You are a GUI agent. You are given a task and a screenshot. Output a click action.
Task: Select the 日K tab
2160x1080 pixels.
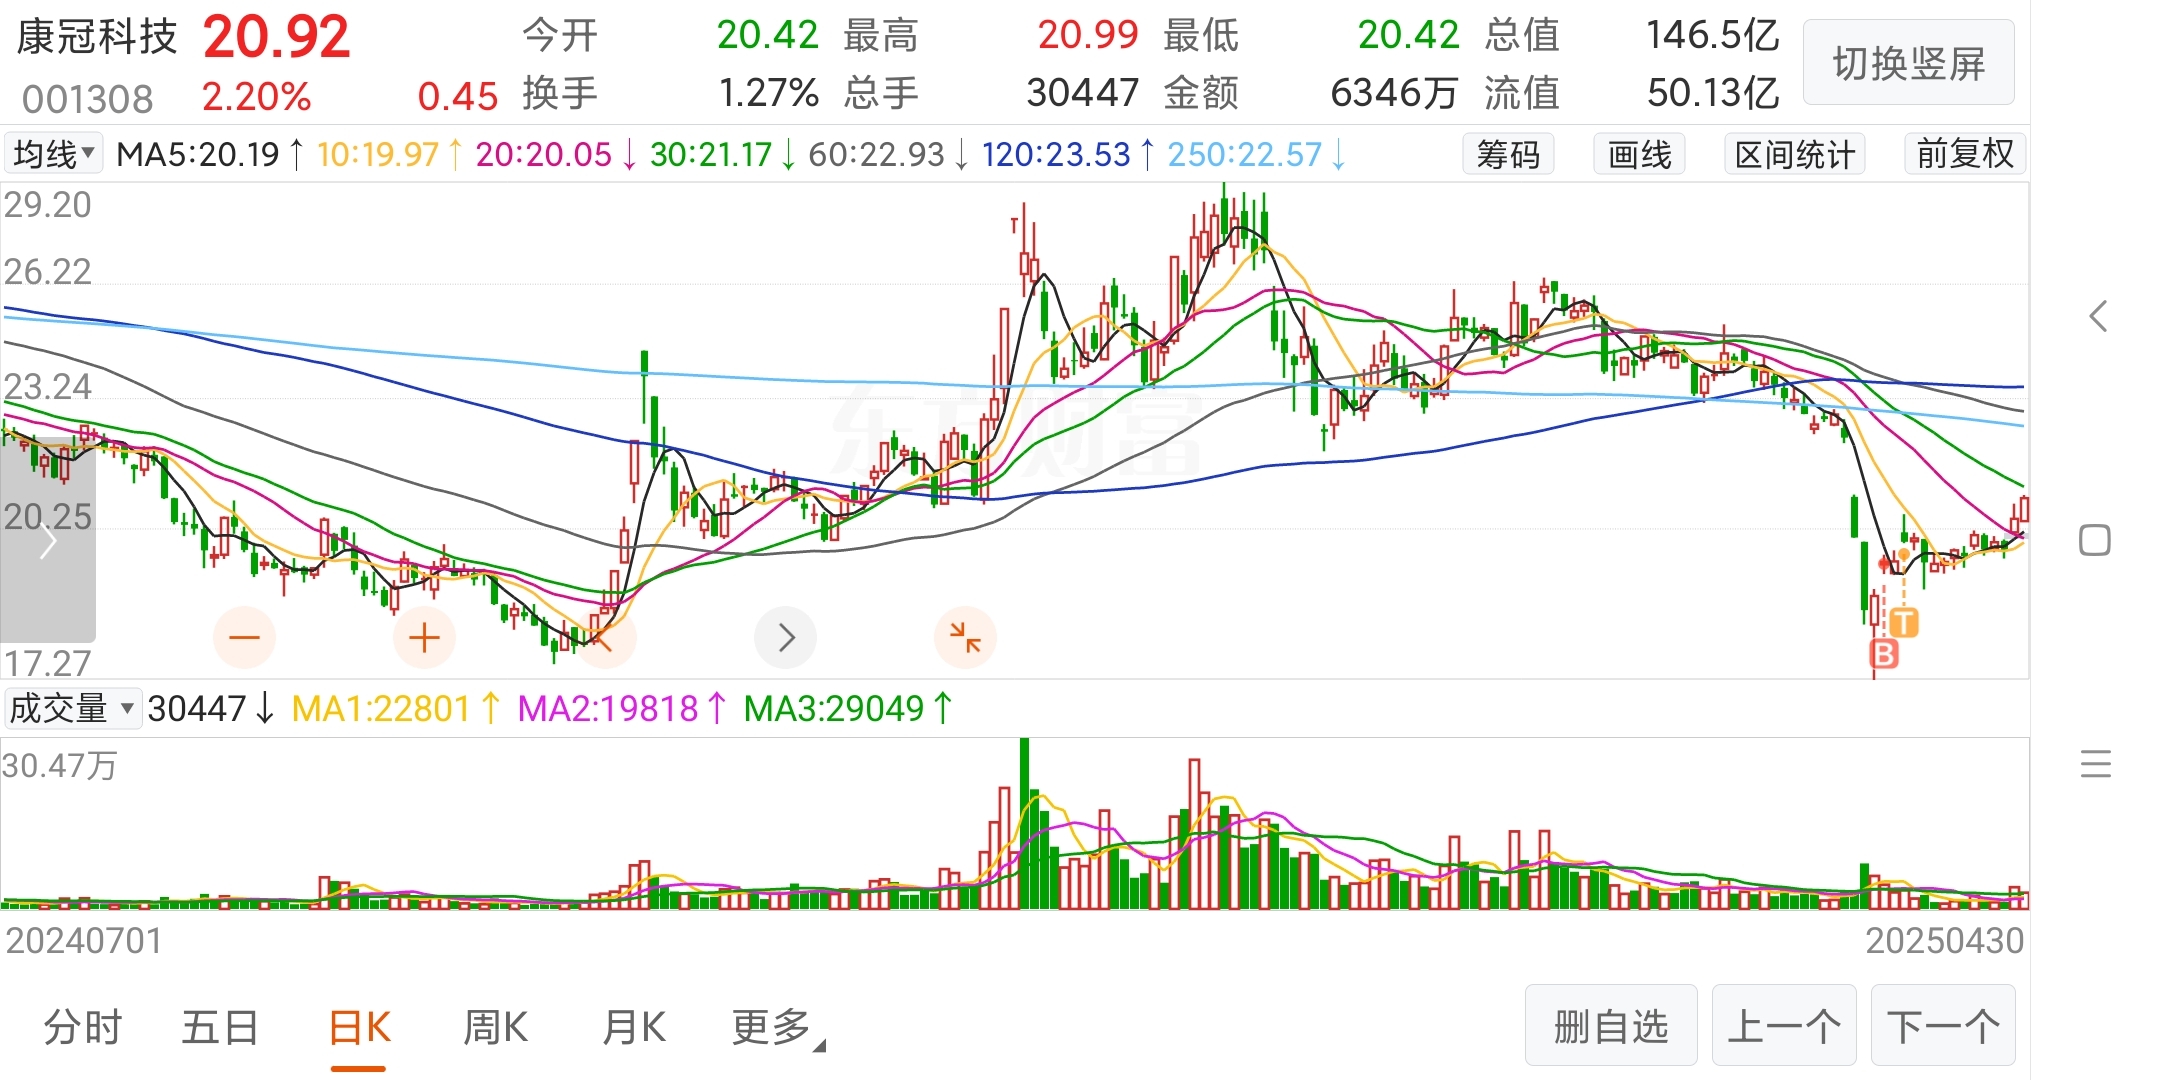359,1027
